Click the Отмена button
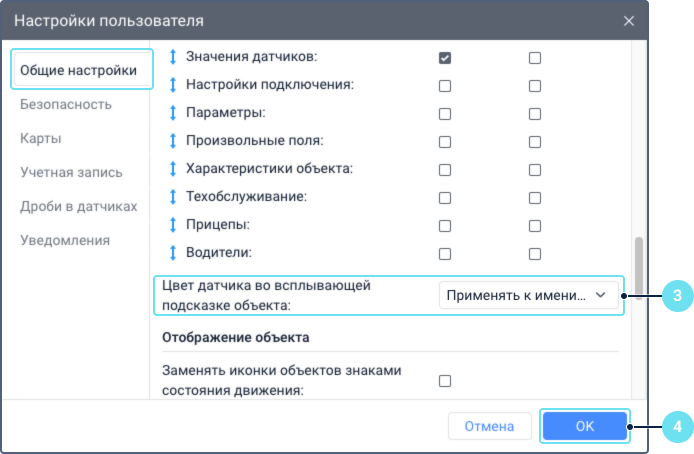 (x=489, y=426)
